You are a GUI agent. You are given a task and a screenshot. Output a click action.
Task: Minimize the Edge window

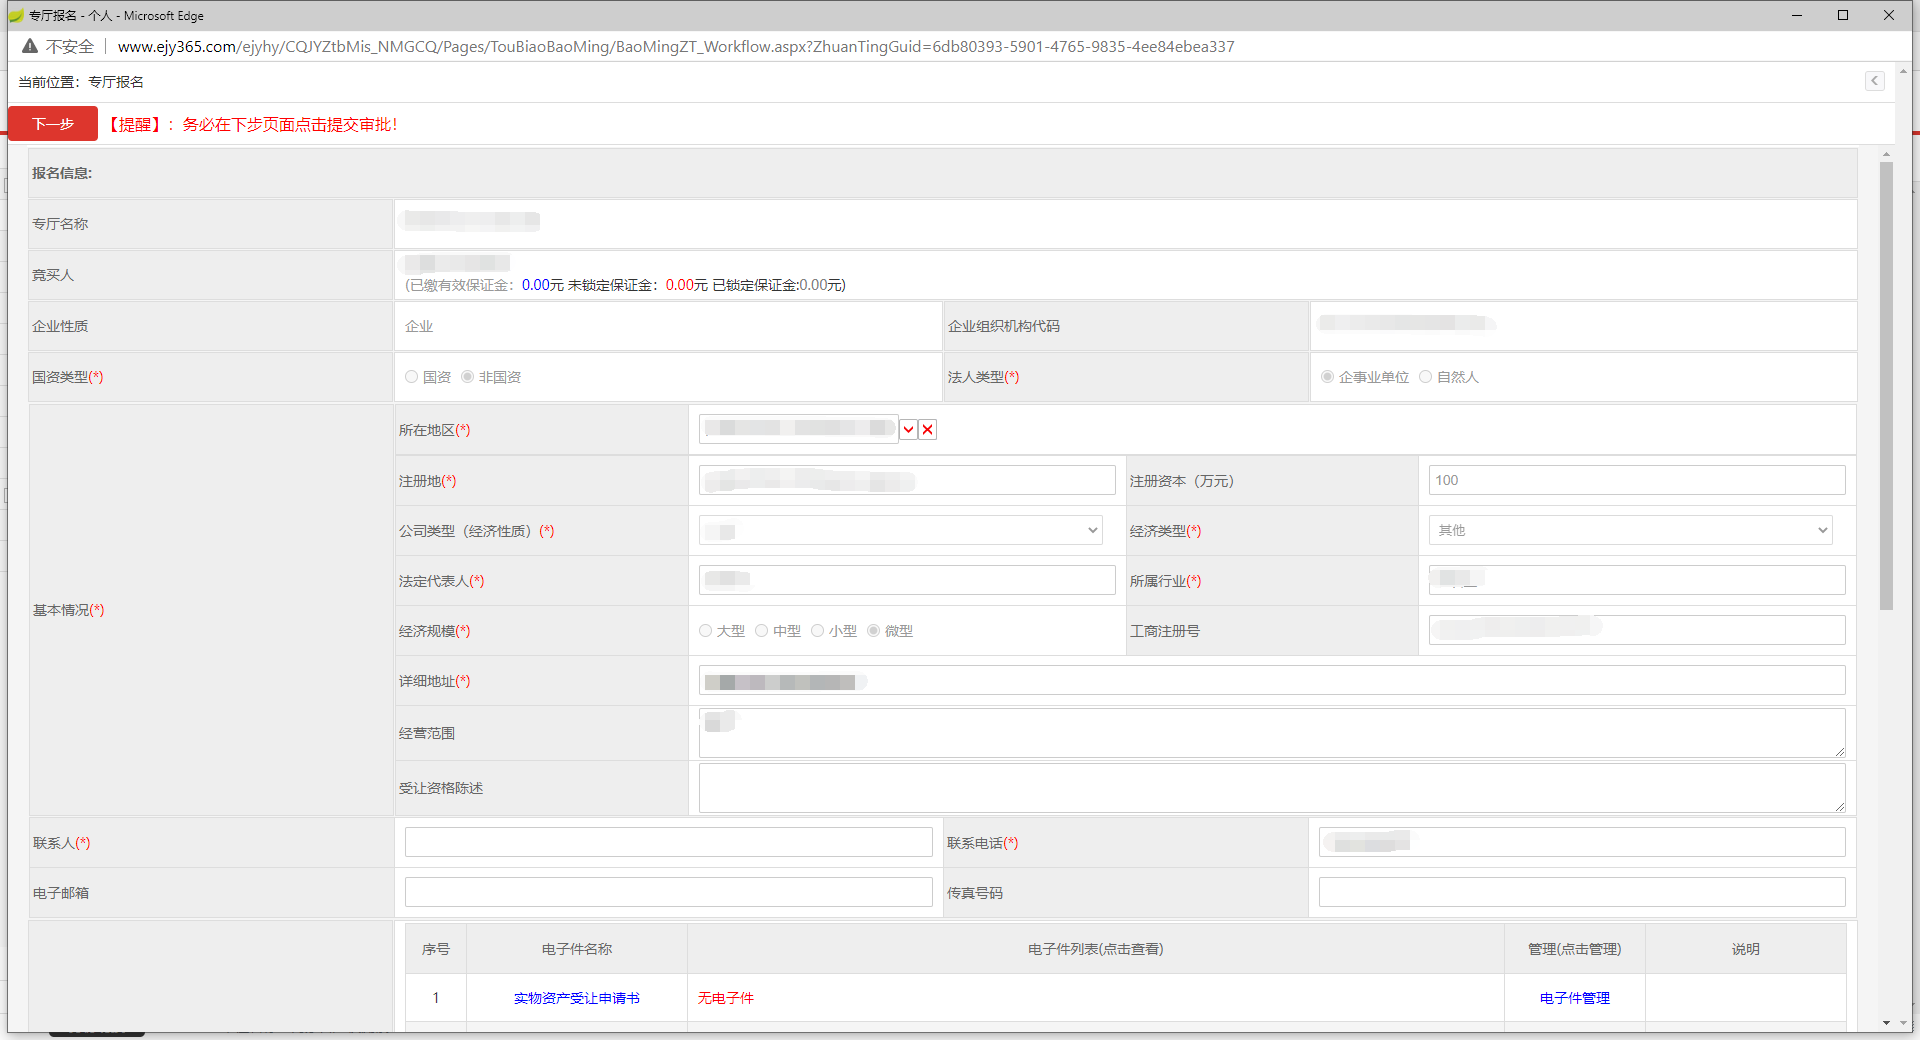tap(1797, 15)
